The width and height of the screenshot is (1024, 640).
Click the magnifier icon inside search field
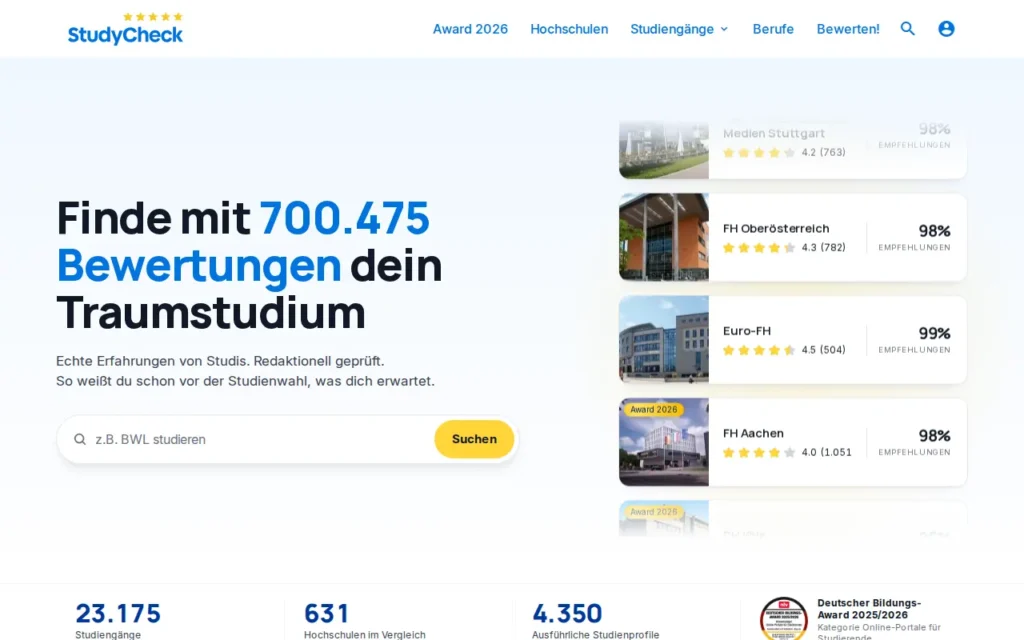[x=80, y=440]
